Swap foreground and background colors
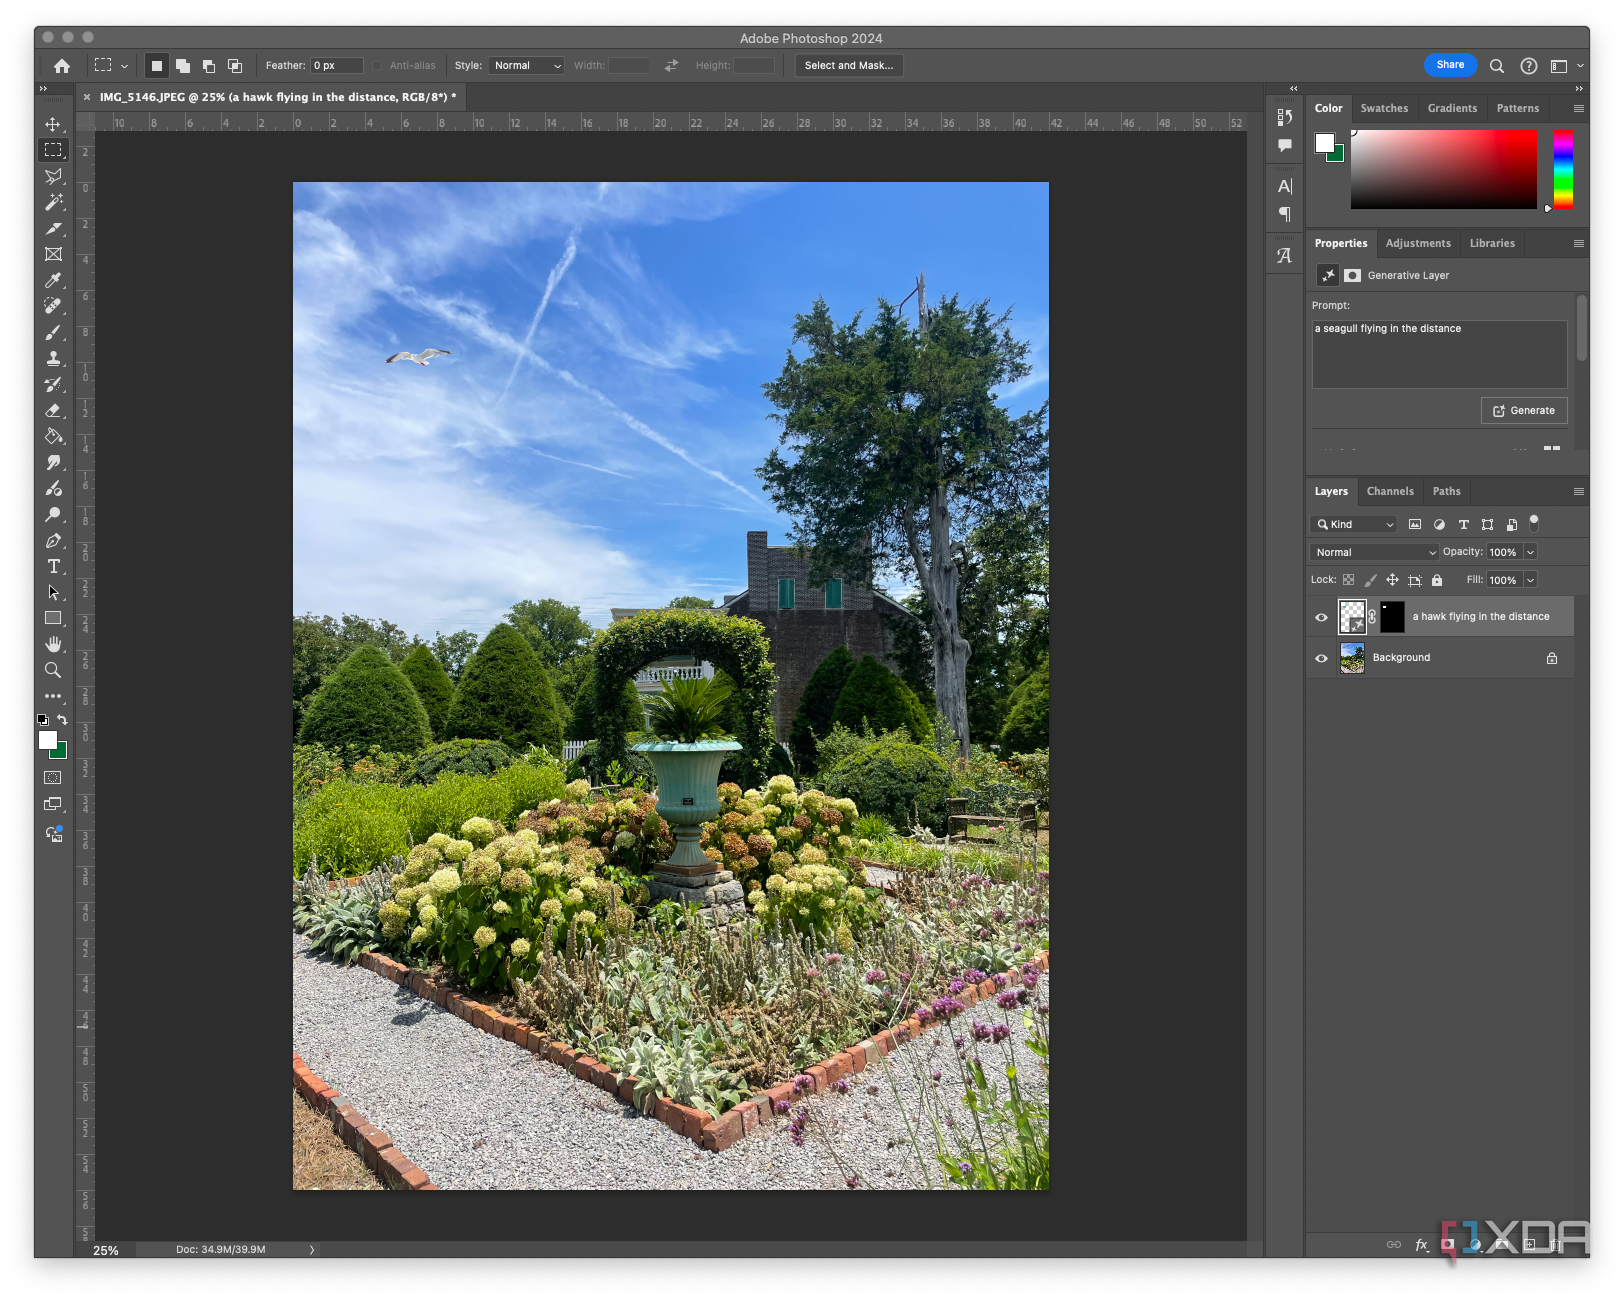 coord(62,719)
